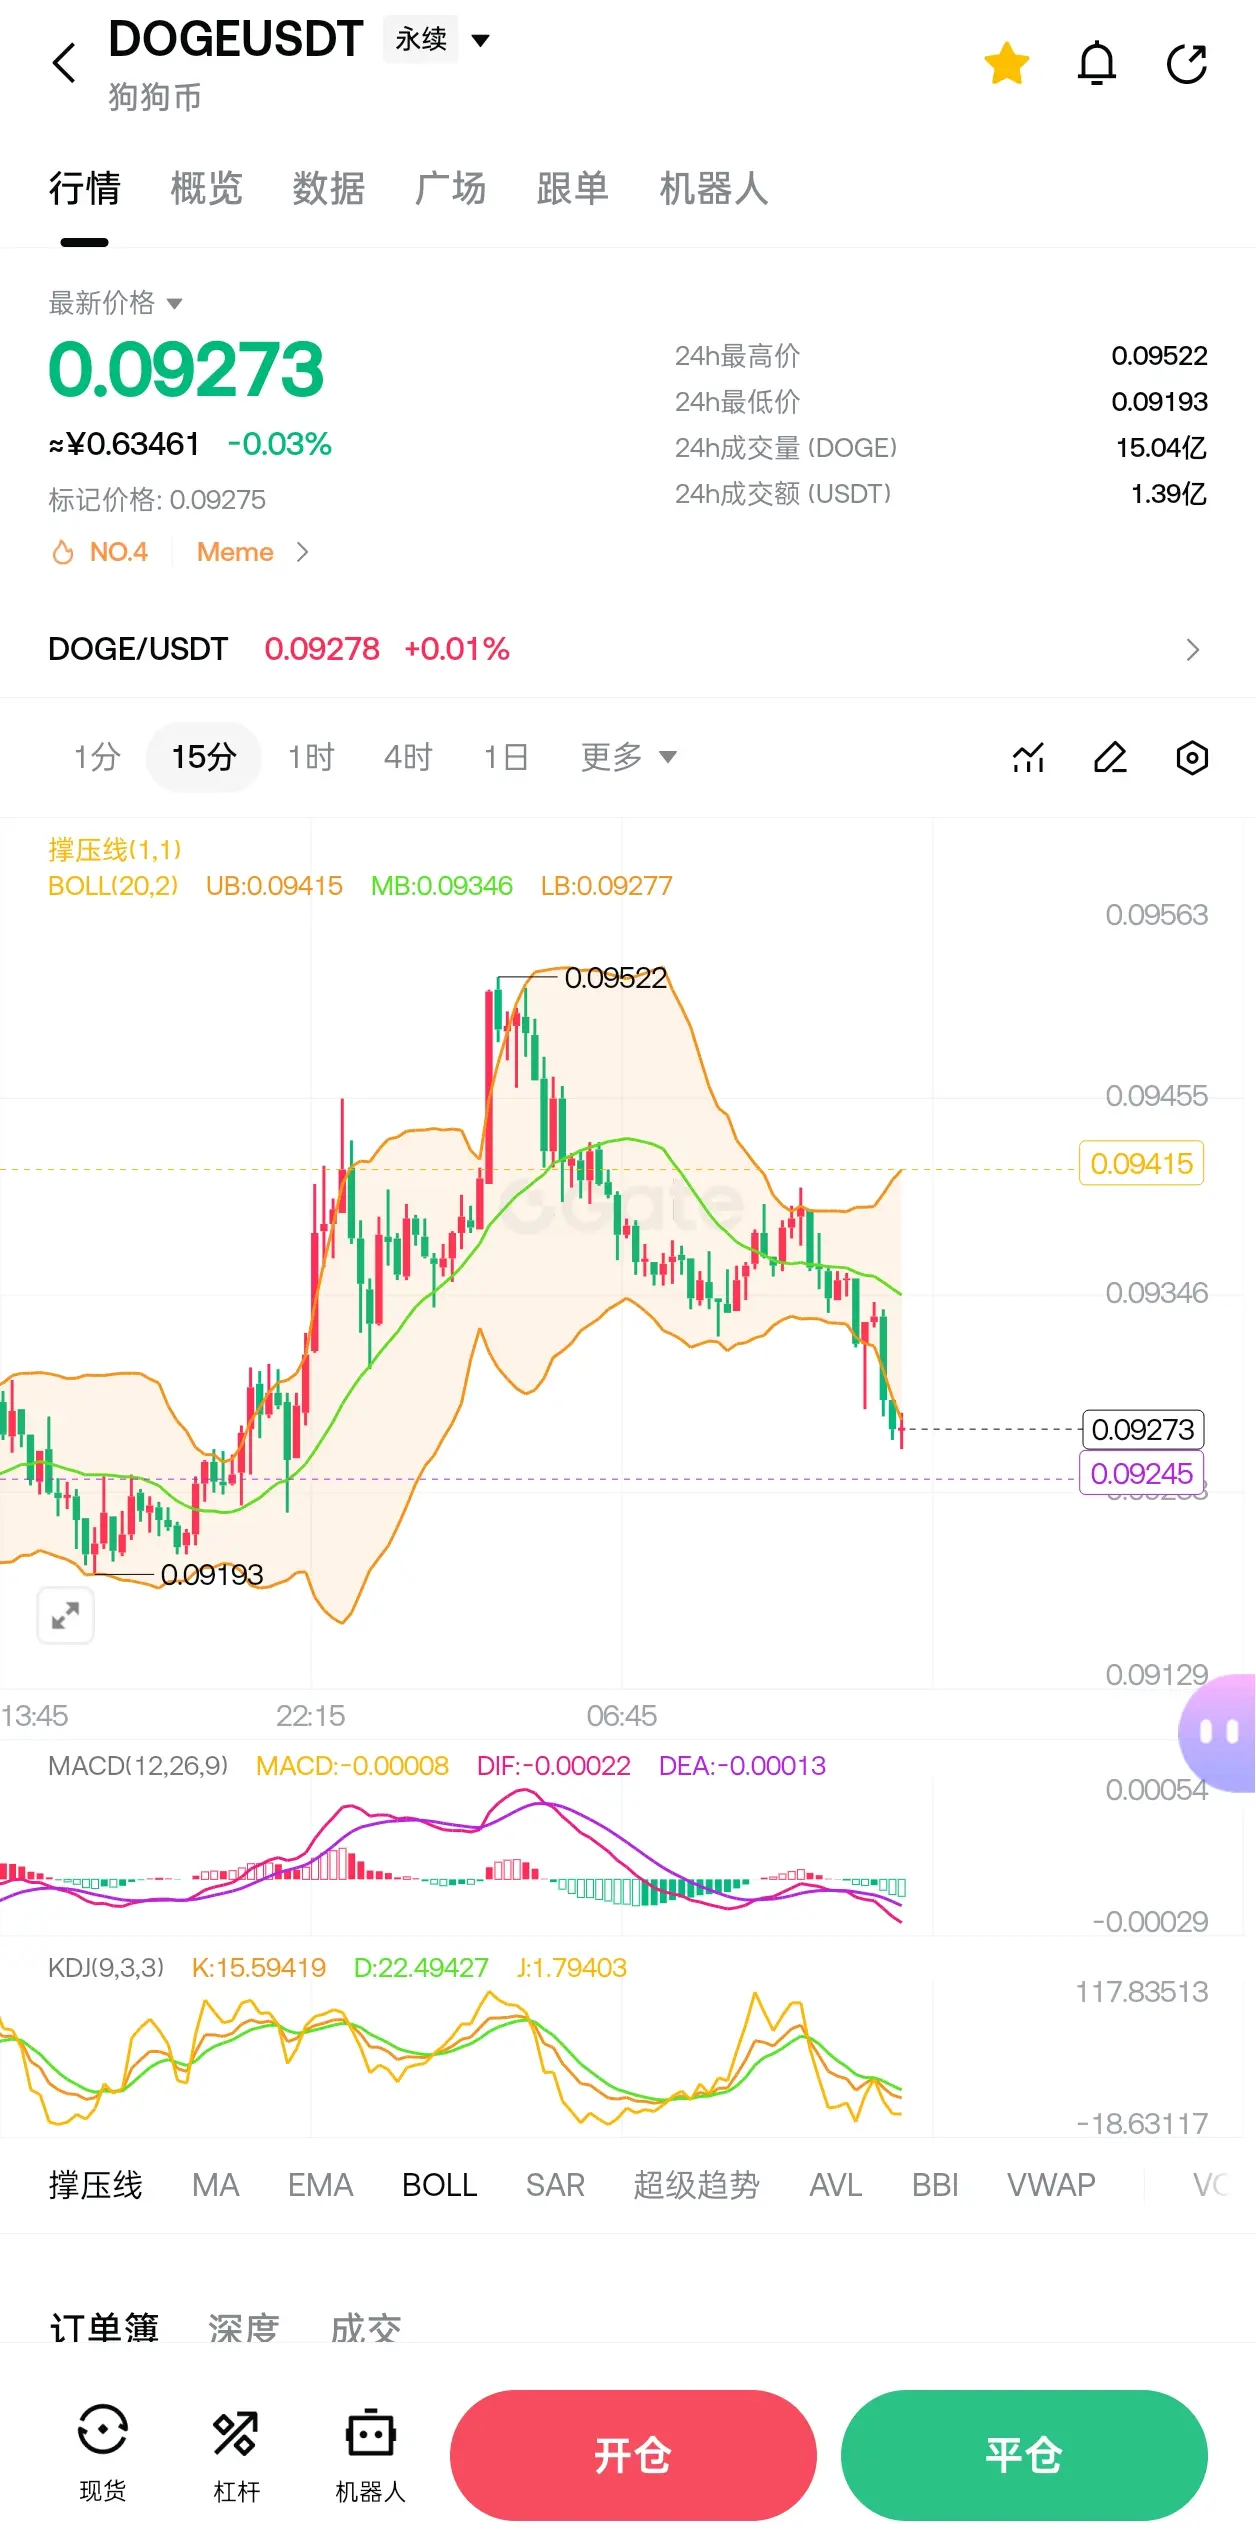The image size is (1256, 2537).
Task: Tap the 0.09245 support line label
Action: [1141, 1473]
